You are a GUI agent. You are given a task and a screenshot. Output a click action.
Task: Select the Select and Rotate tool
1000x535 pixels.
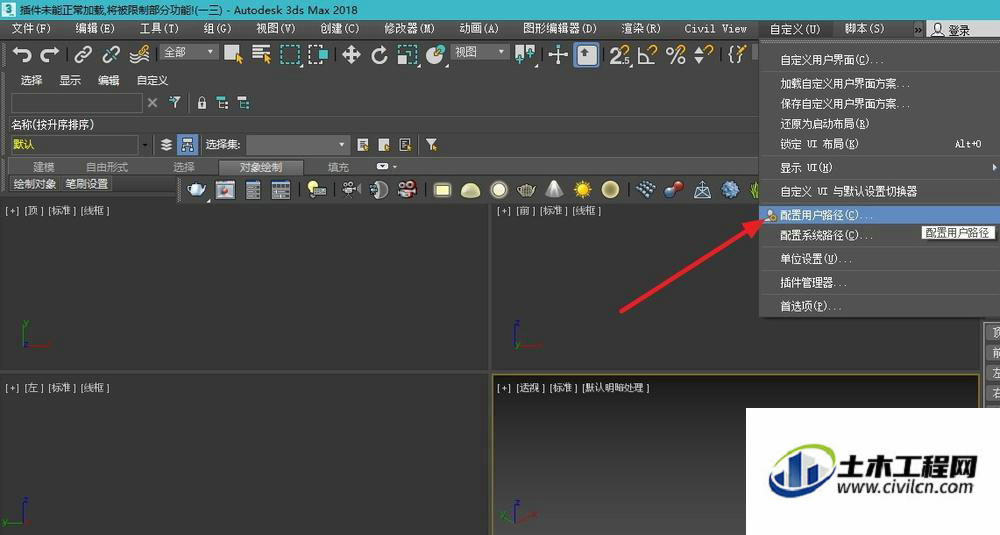[379, 55]
